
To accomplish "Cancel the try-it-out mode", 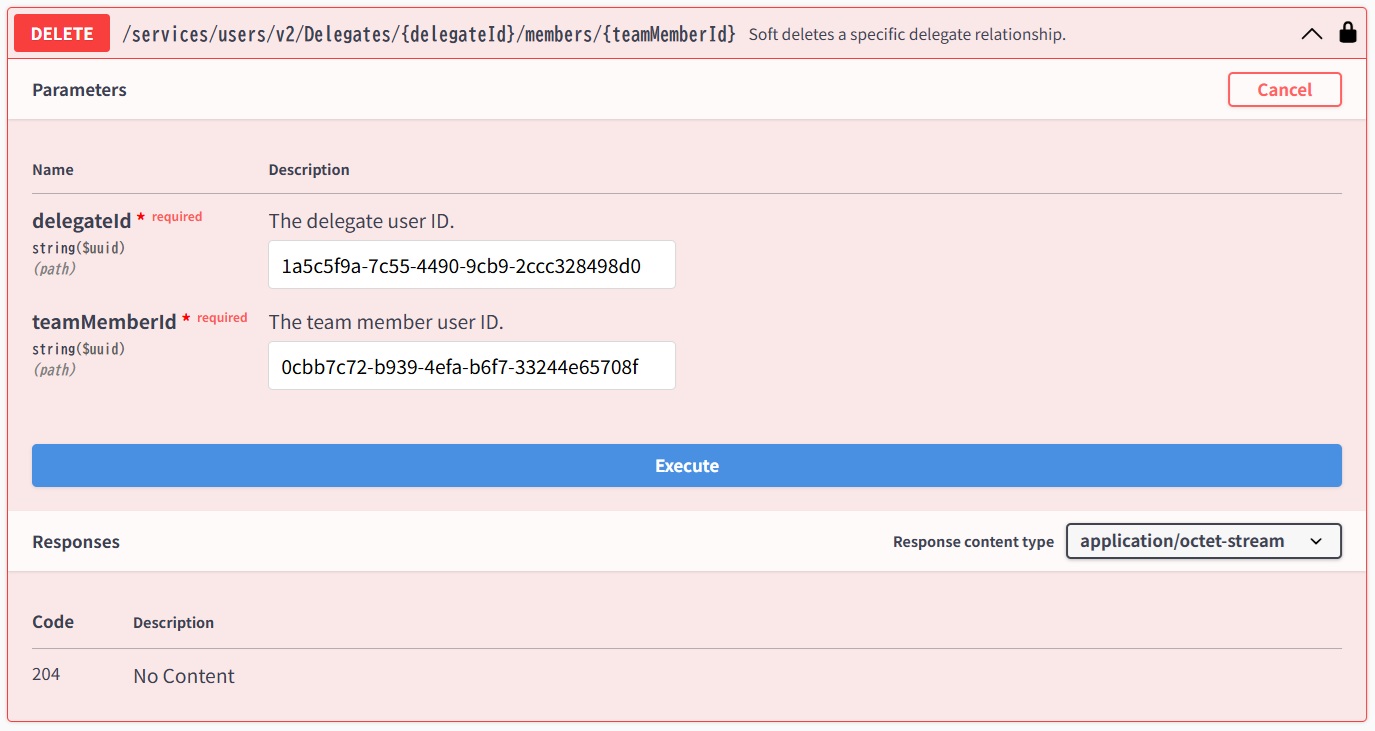I will click(x=1284, y=89).
